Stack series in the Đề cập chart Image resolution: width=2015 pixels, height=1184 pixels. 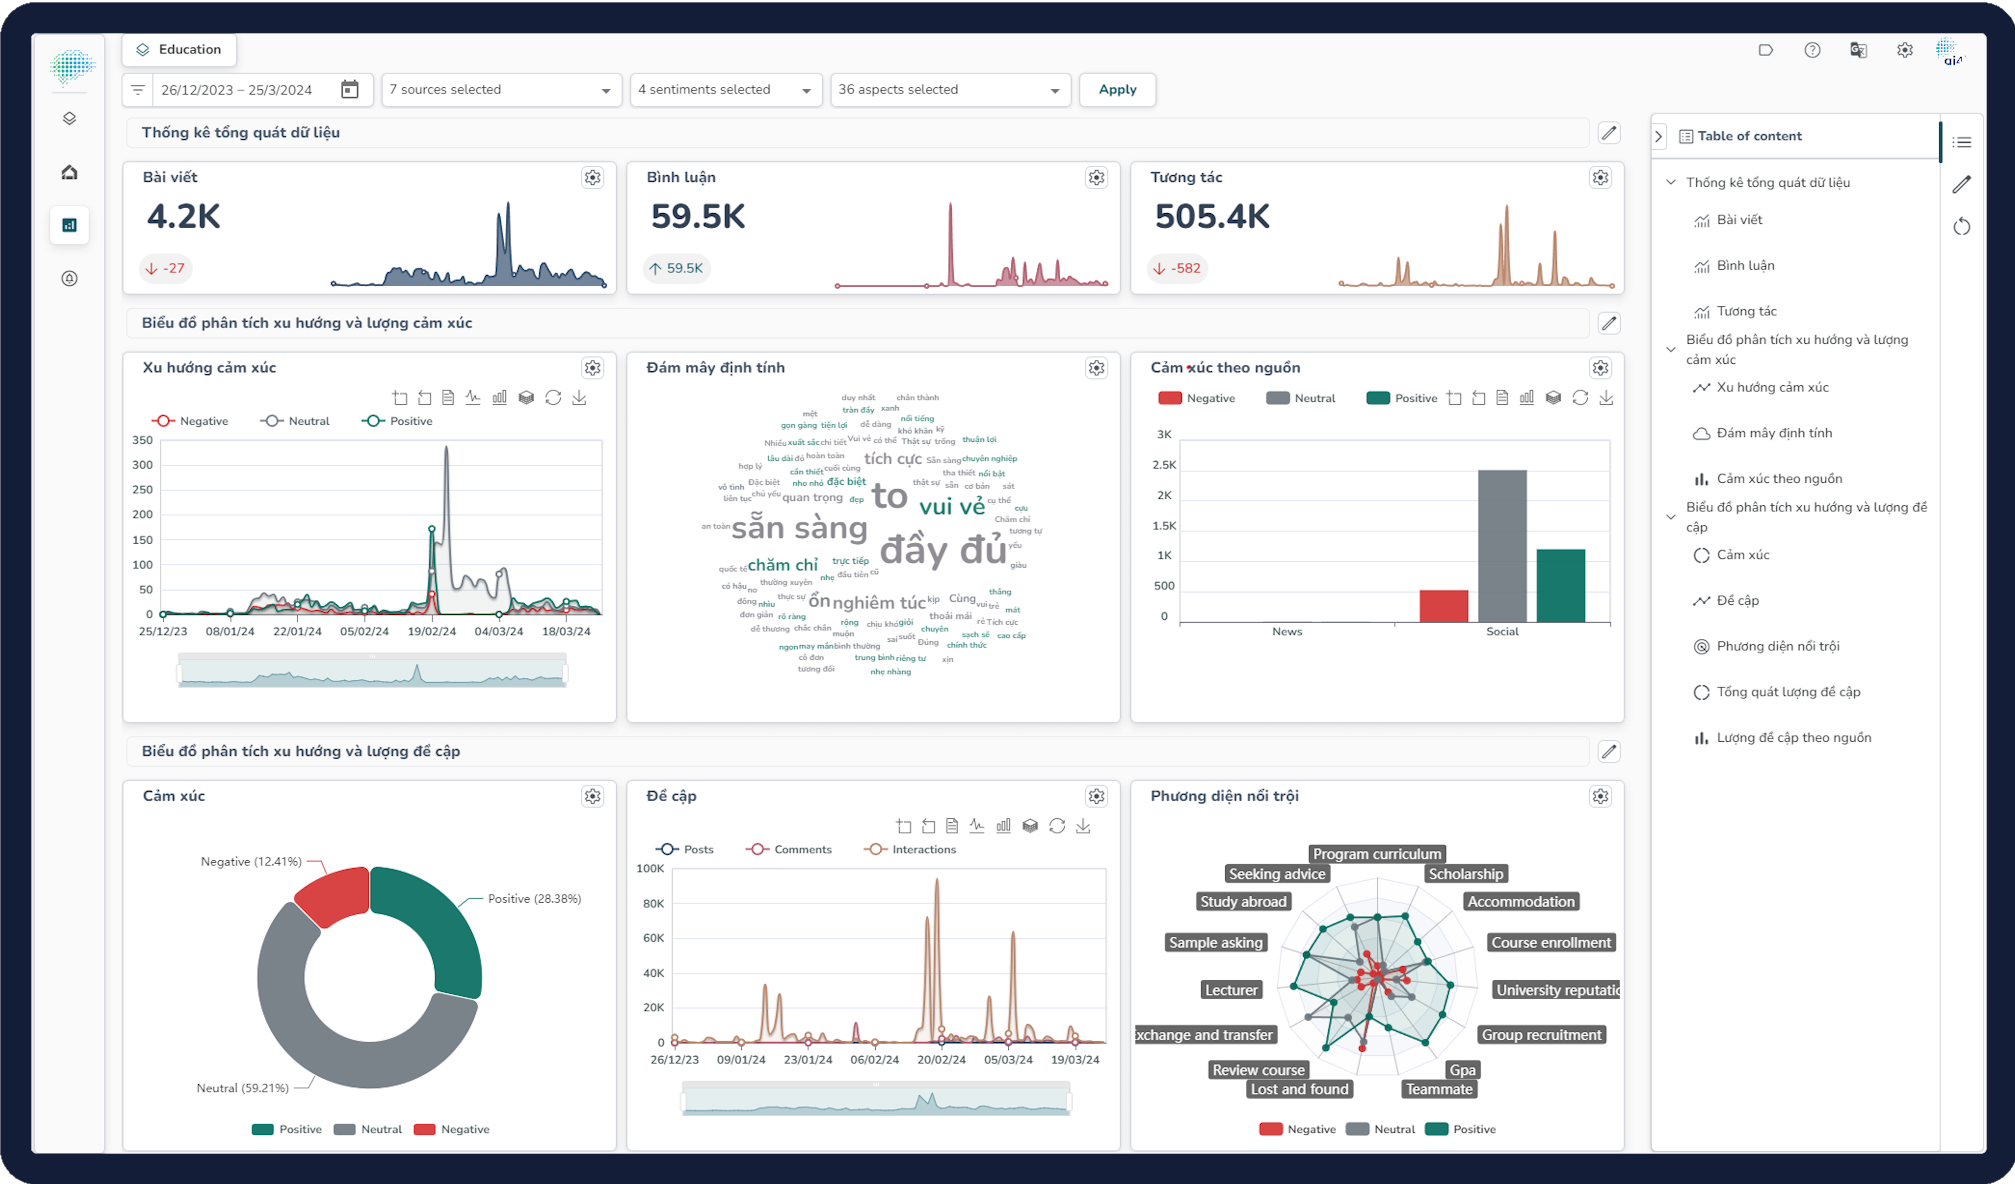pos(1030,826)
